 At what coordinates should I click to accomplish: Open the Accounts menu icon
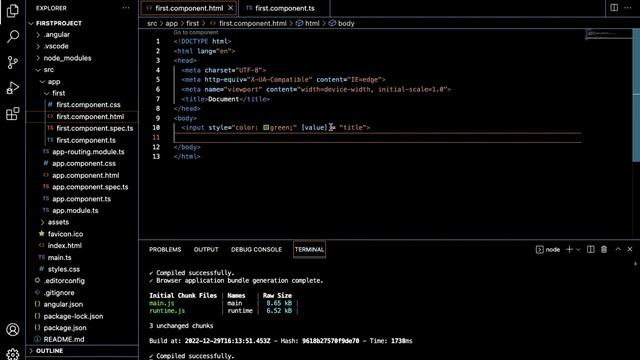coord(13,329)
